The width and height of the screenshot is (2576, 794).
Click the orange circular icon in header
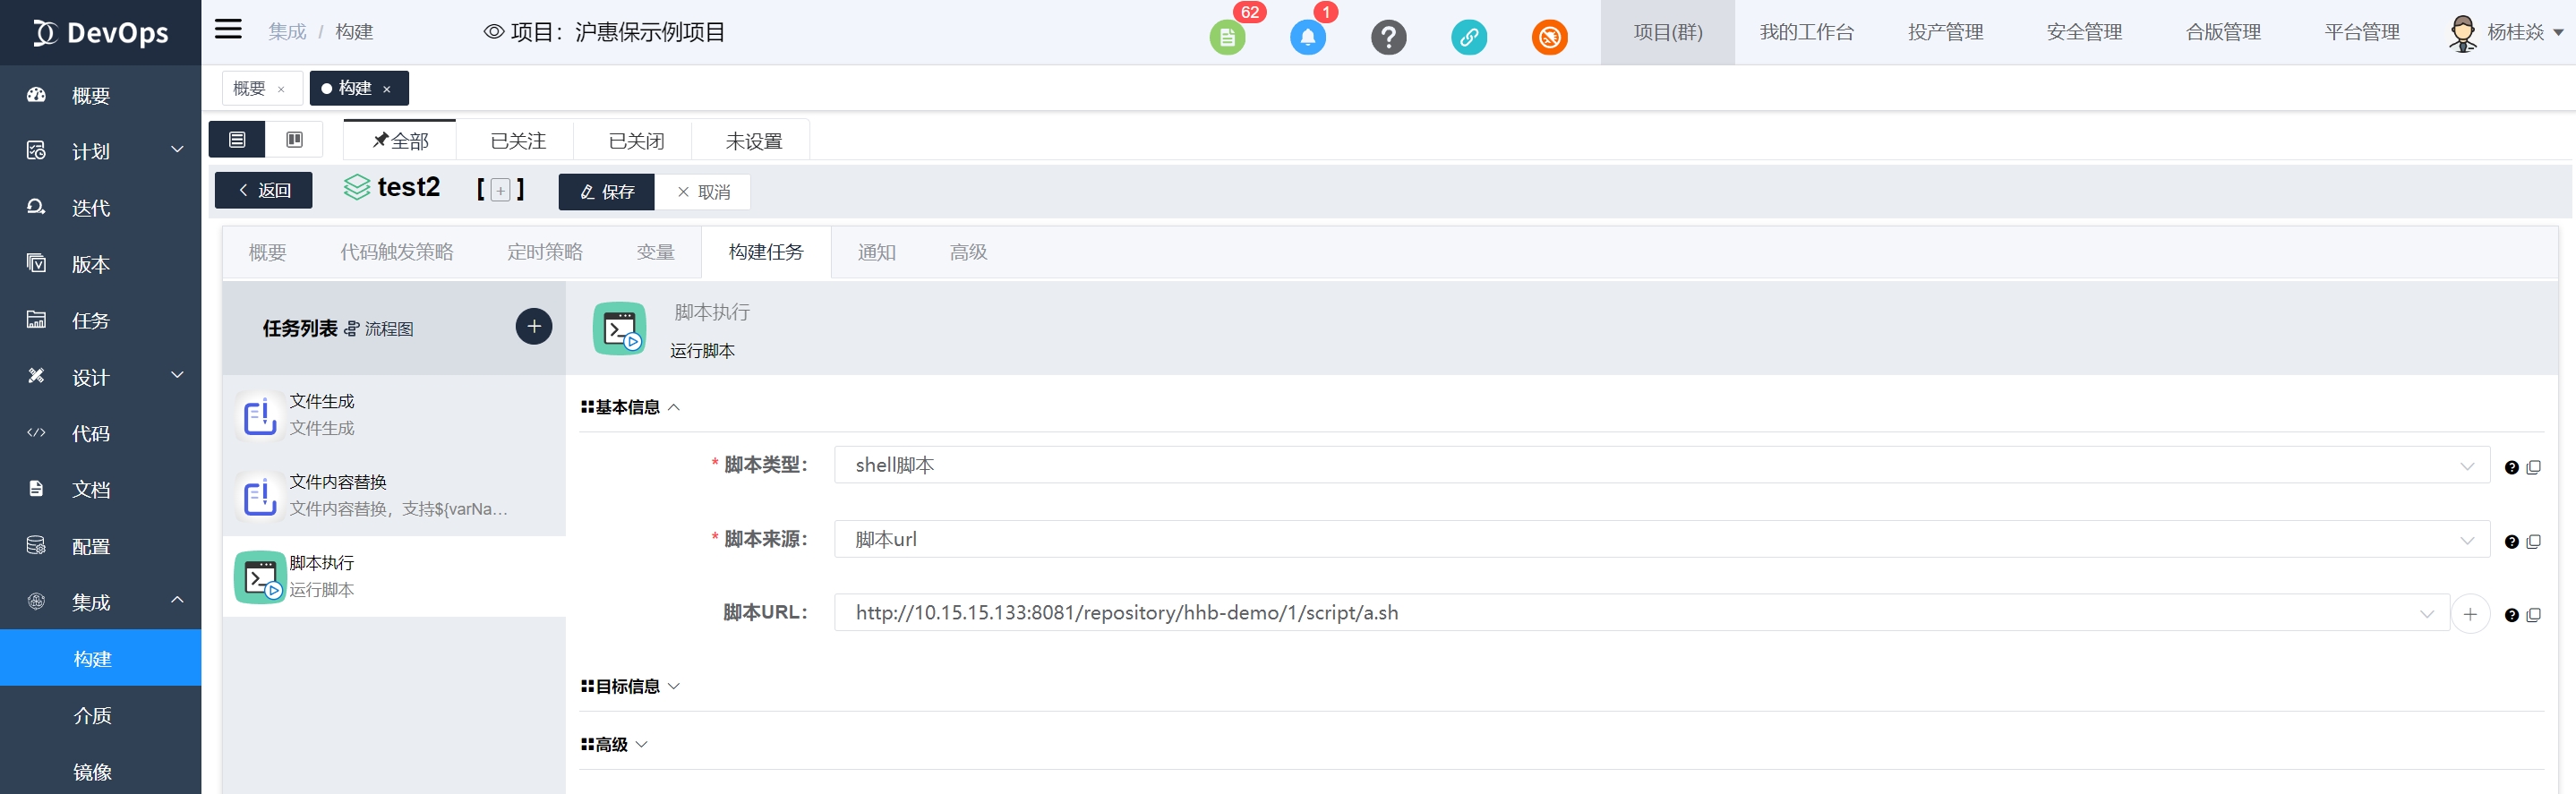pyautogui.click(x=1549, y=38)
